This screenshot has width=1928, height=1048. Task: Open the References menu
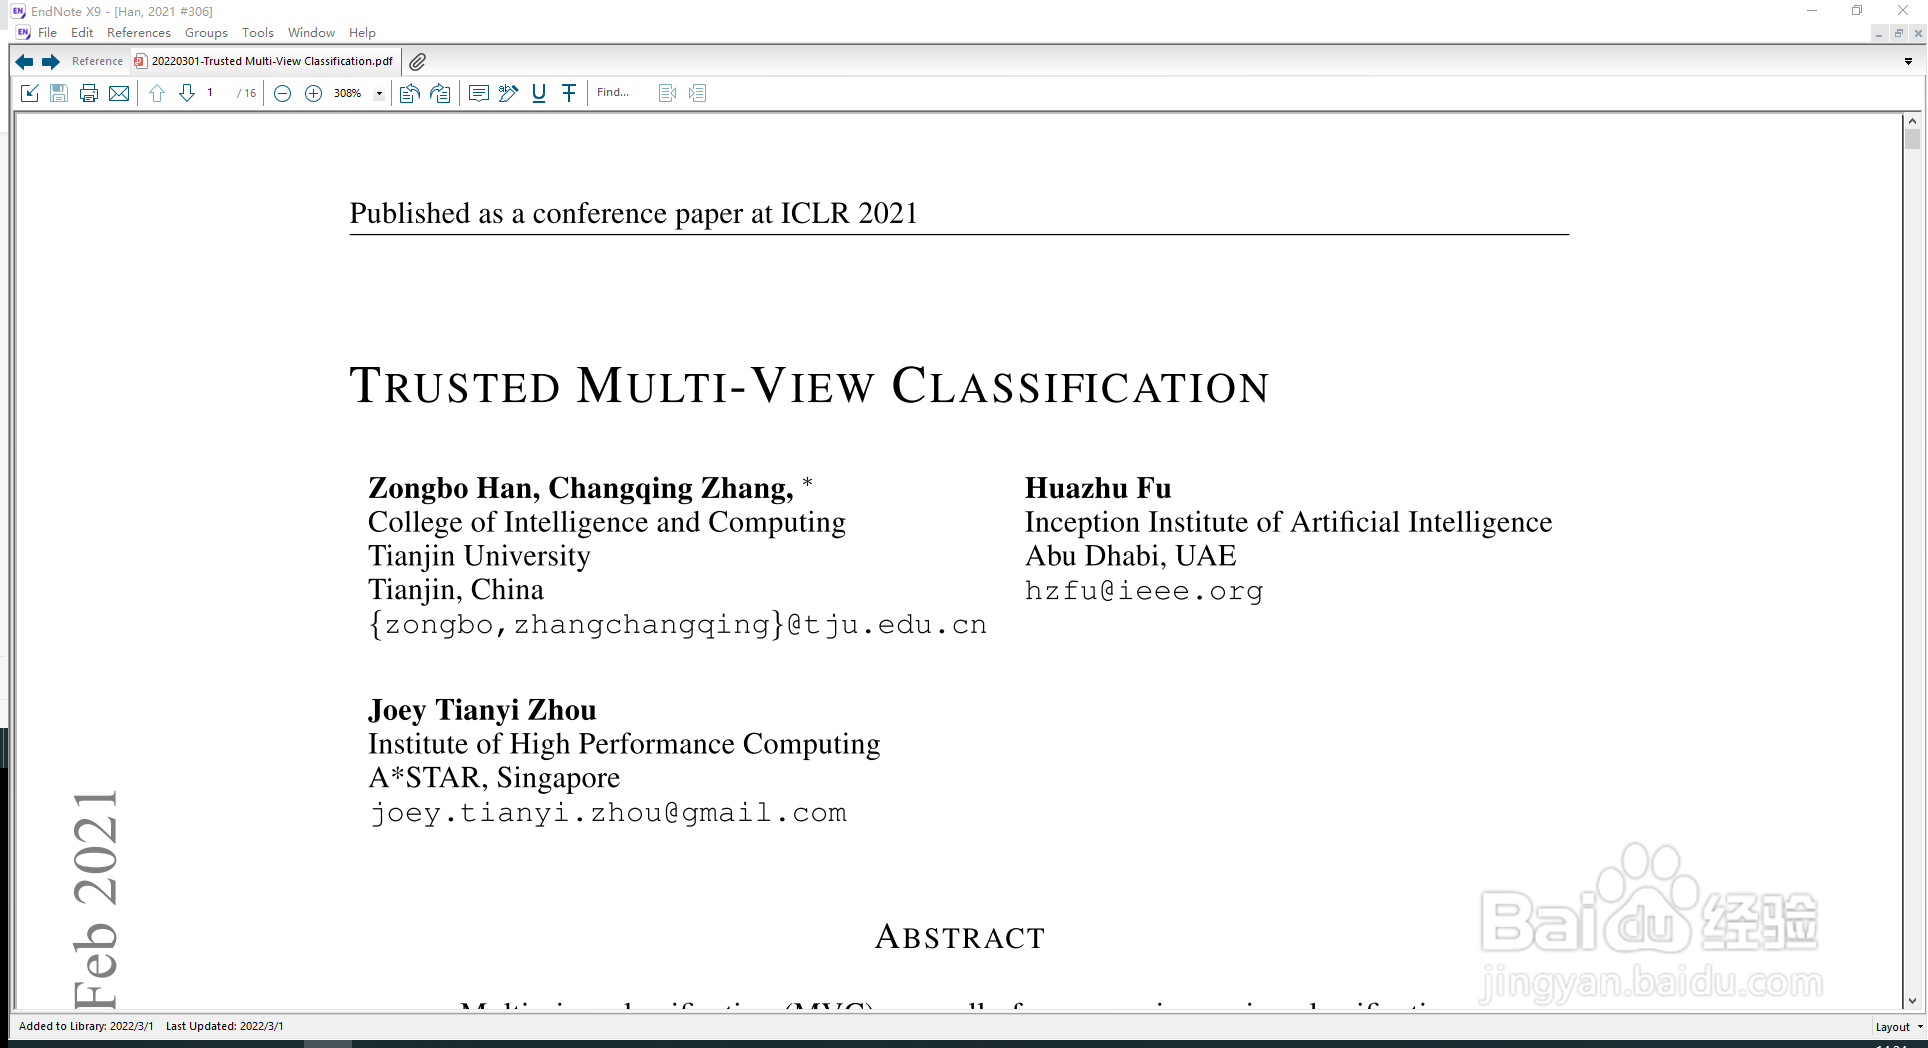139,33
